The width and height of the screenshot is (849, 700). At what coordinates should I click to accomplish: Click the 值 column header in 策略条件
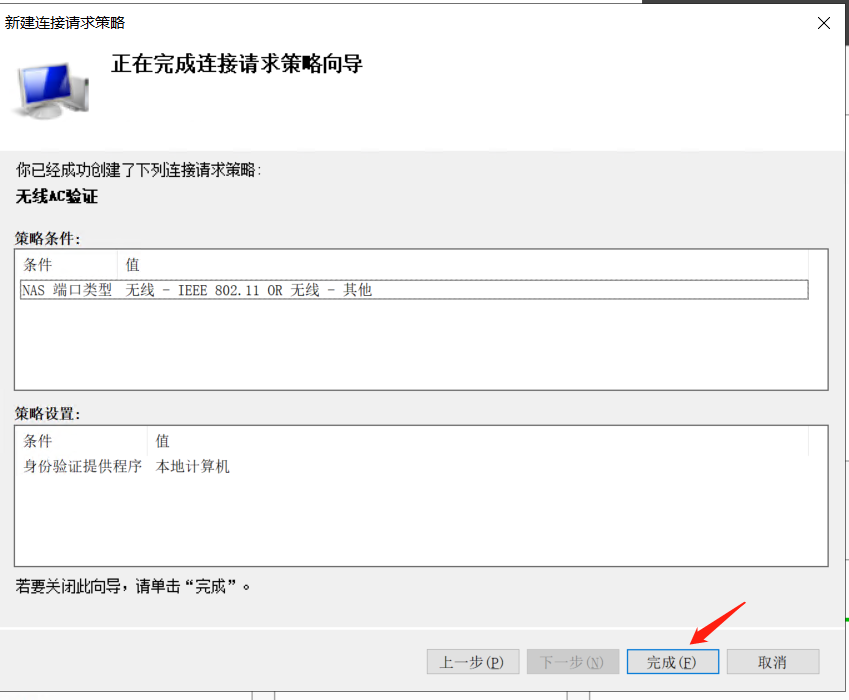463,265
